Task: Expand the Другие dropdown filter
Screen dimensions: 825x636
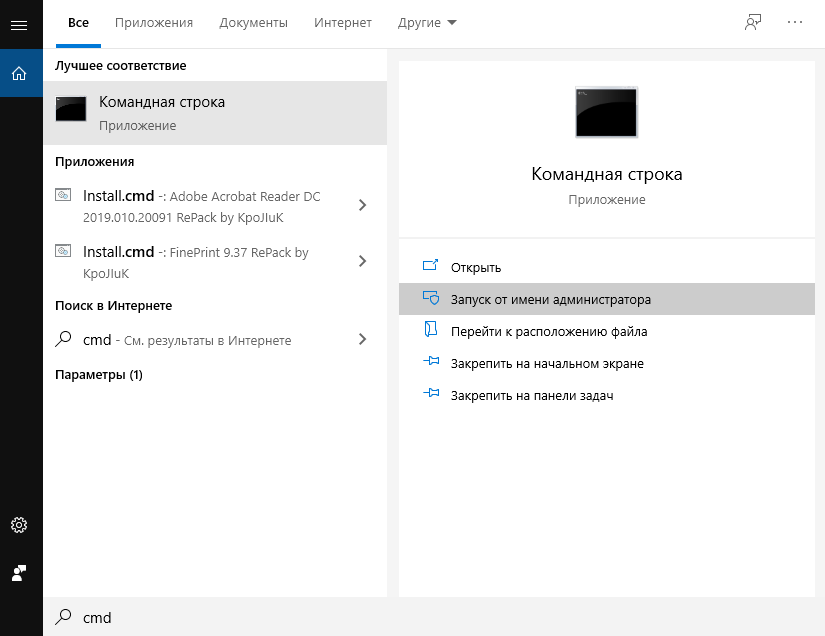Action: (427, 23)
